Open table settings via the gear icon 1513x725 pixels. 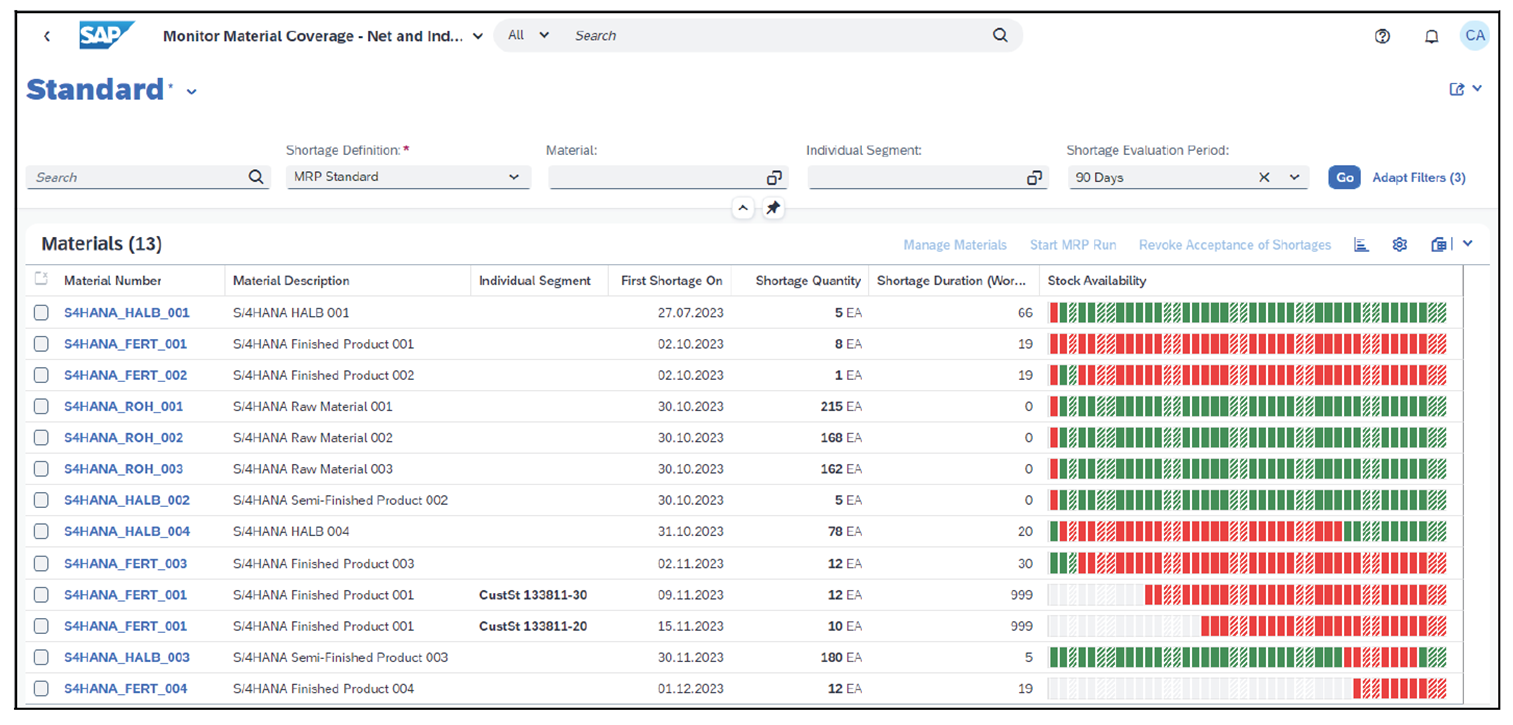(1399, 244)
